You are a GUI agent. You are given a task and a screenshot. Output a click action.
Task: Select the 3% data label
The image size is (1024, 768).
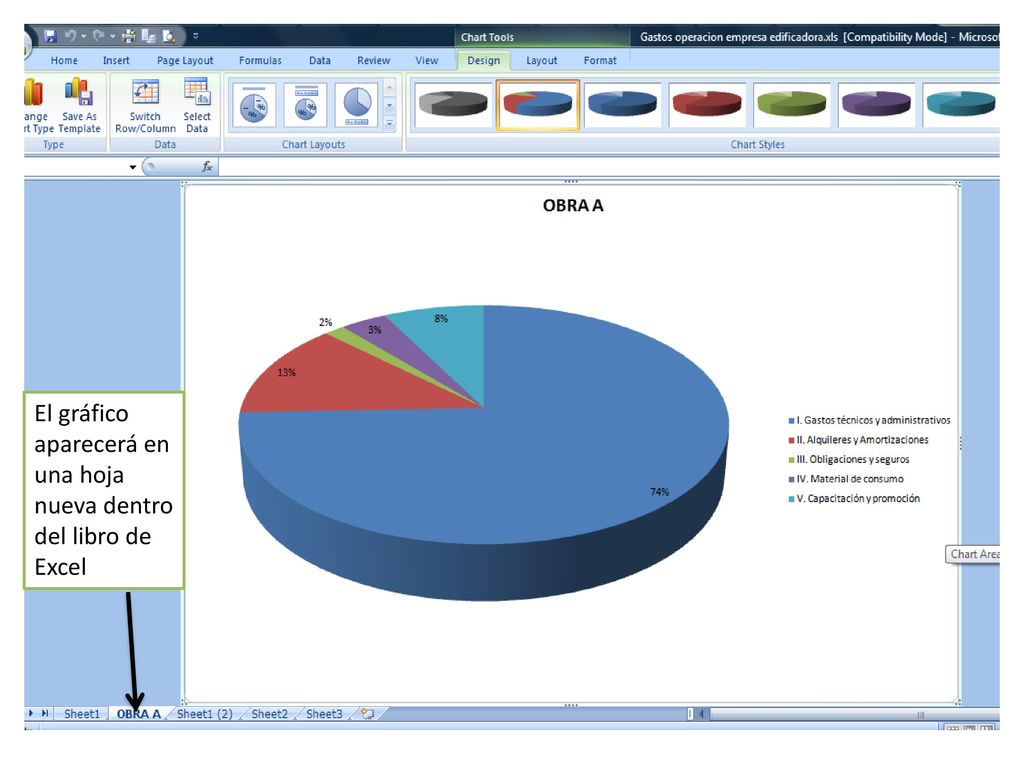tap(375, 330)
